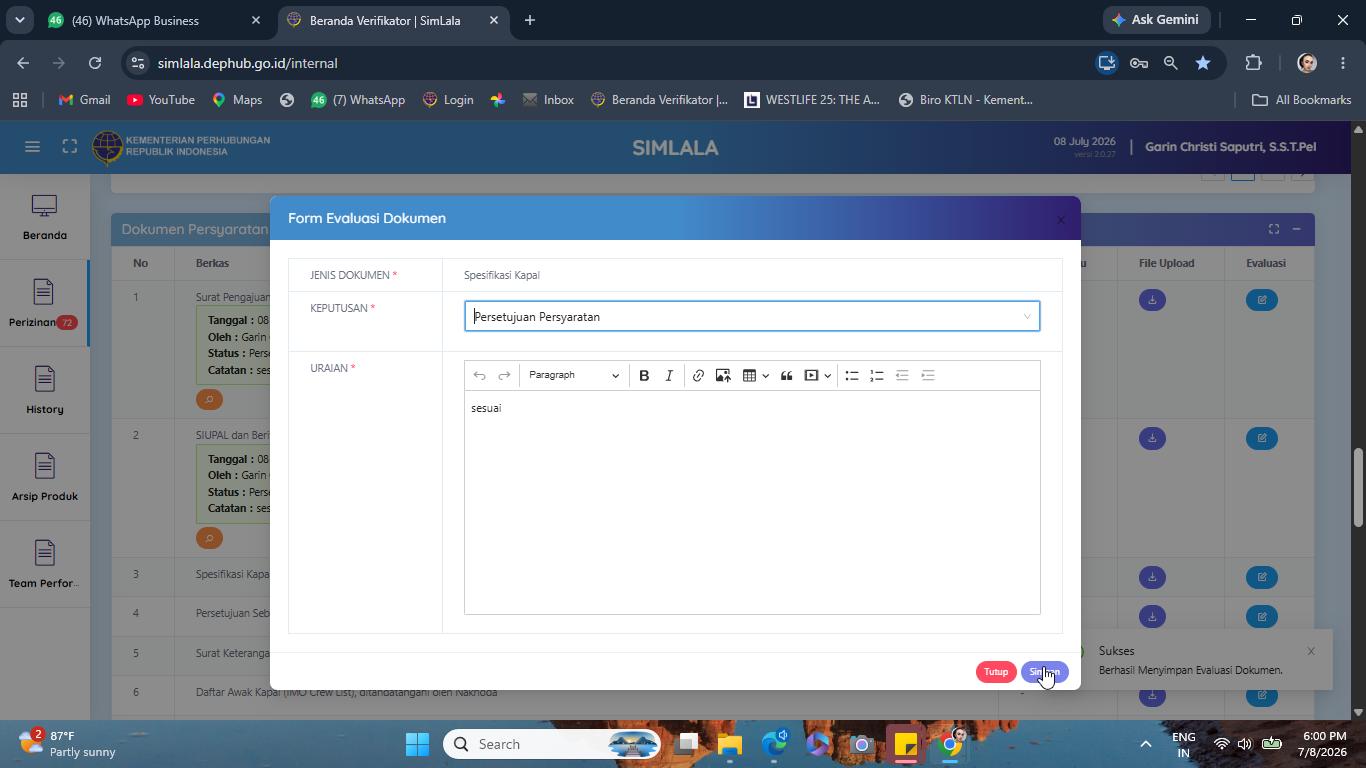Toggle italic formatting in the editor
Viewport: 1366px width, 768px height.
[x=669, y=375]
